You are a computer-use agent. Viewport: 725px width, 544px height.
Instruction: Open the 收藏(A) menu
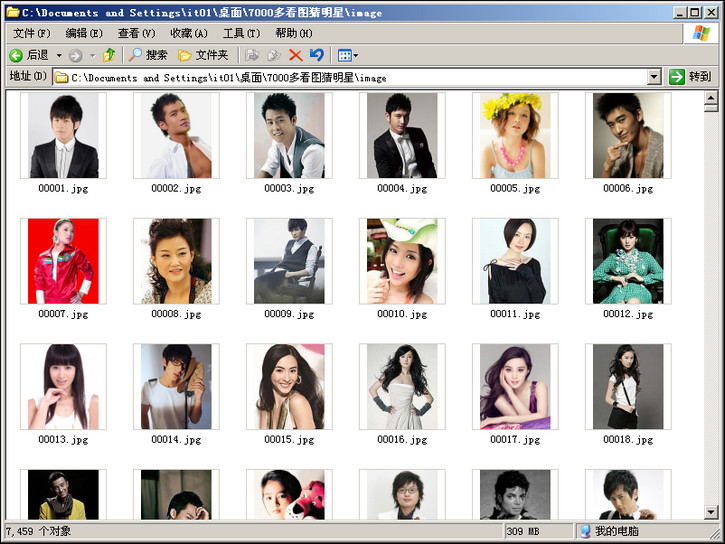pyautogui.click(x=189, y=33)
